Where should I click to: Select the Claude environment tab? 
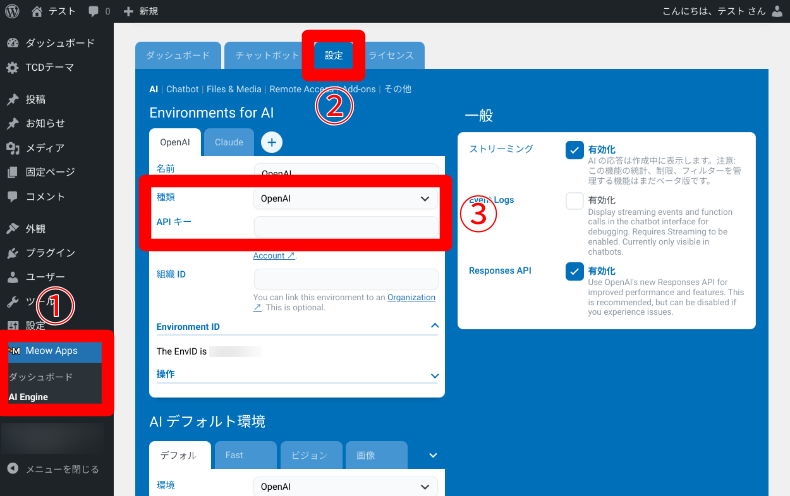click(229, 142)
